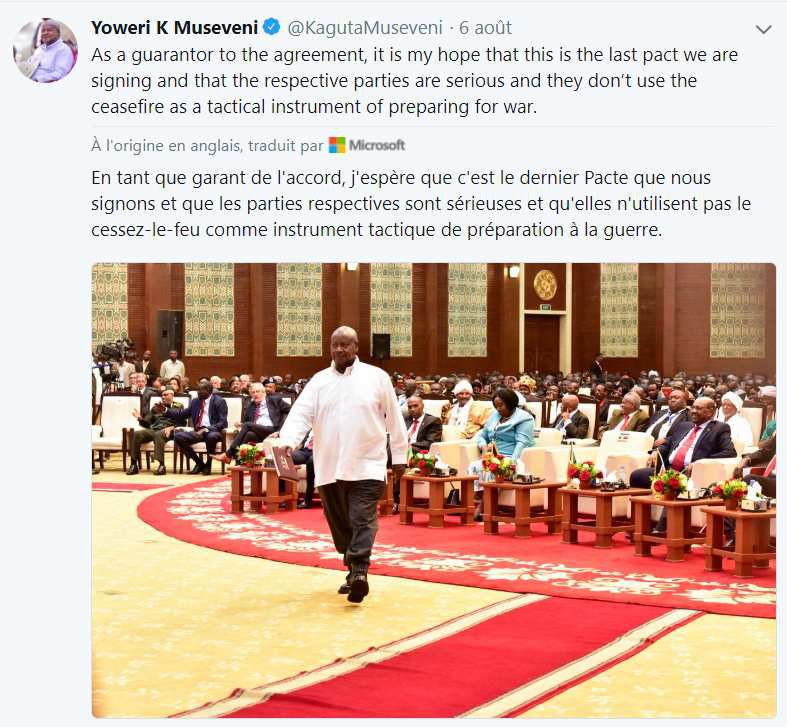Click the original English tweet text

(414, 80)
